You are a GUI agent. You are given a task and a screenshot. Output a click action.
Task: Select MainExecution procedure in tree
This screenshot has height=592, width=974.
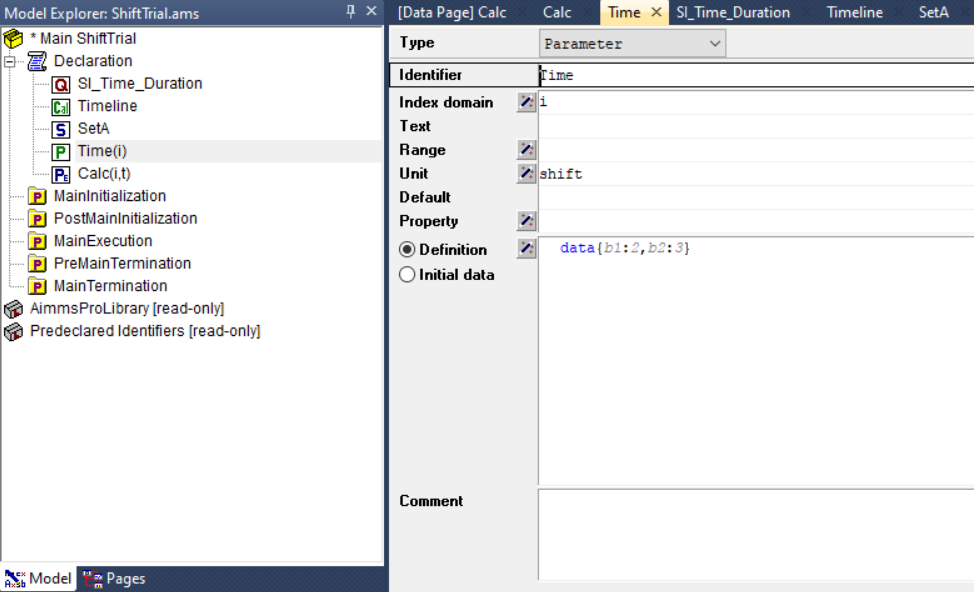coord(102,241)
